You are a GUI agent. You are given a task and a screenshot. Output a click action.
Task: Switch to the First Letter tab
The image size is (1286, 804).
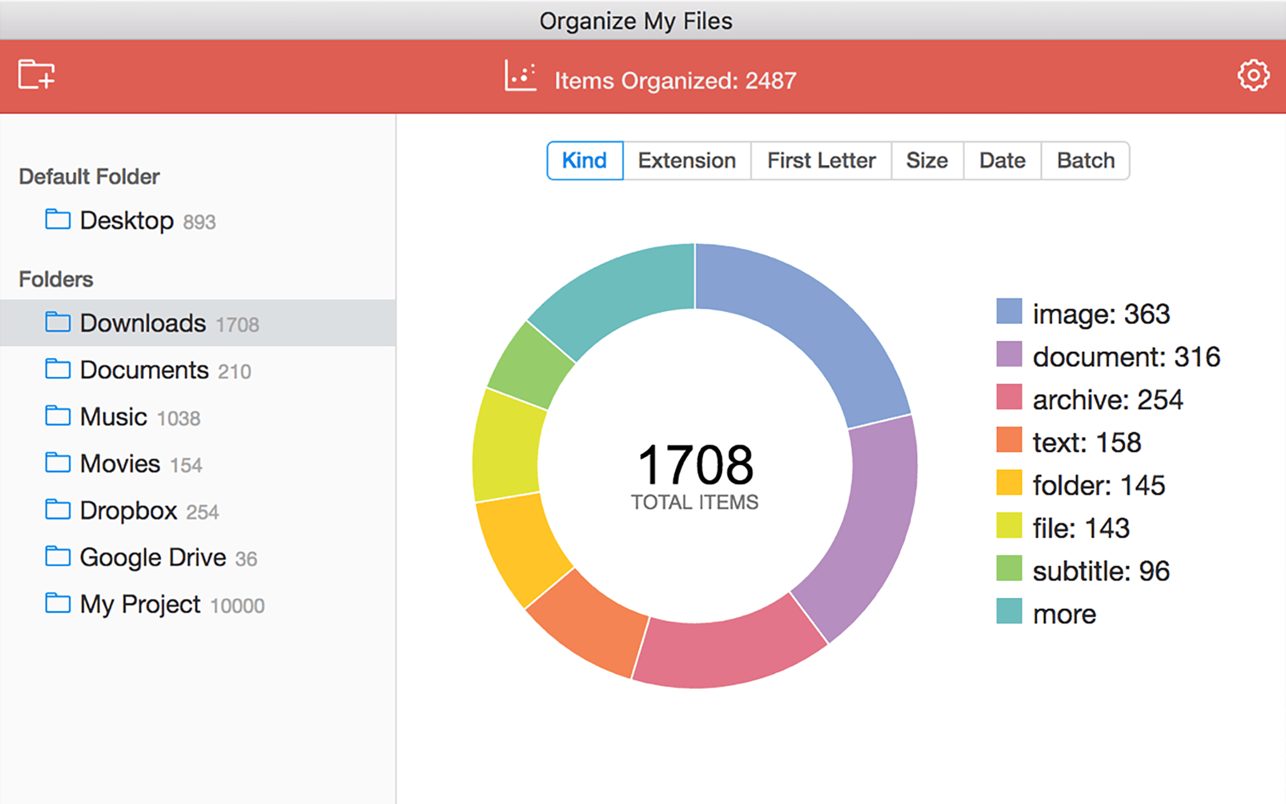[x=821, y=161]
